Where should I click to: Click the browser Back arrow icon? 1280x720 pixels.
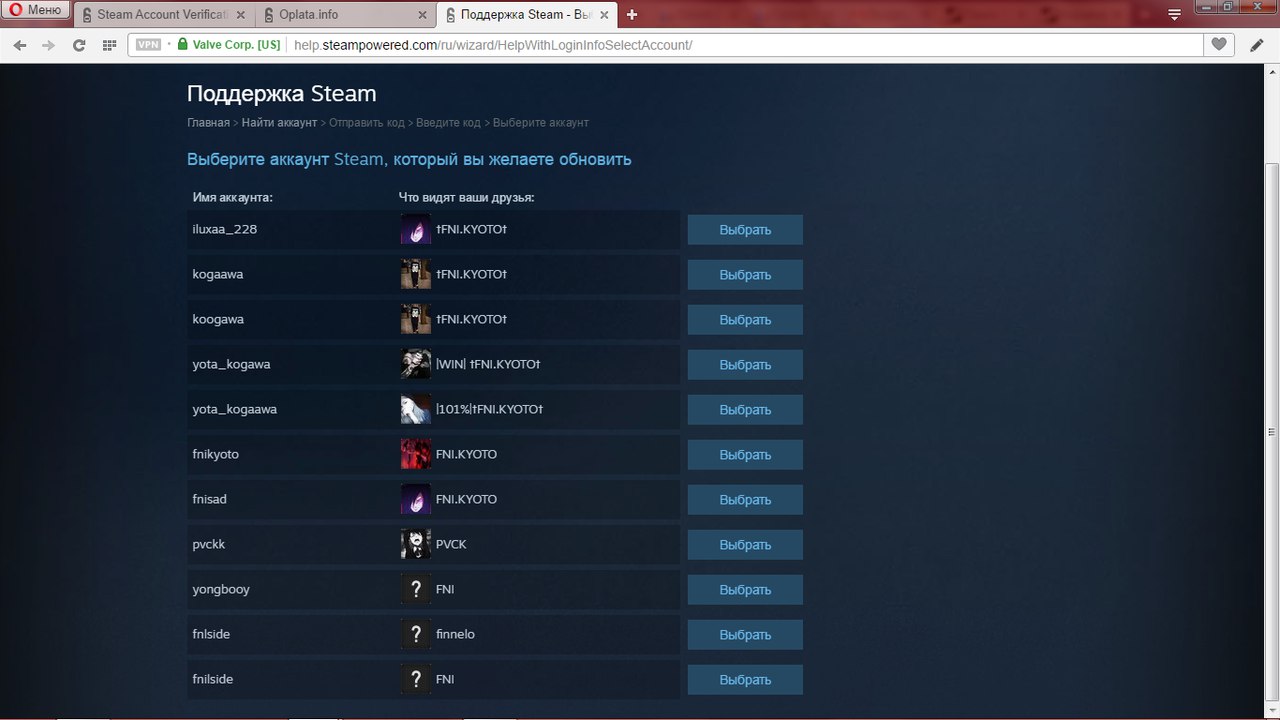(19, 45)
